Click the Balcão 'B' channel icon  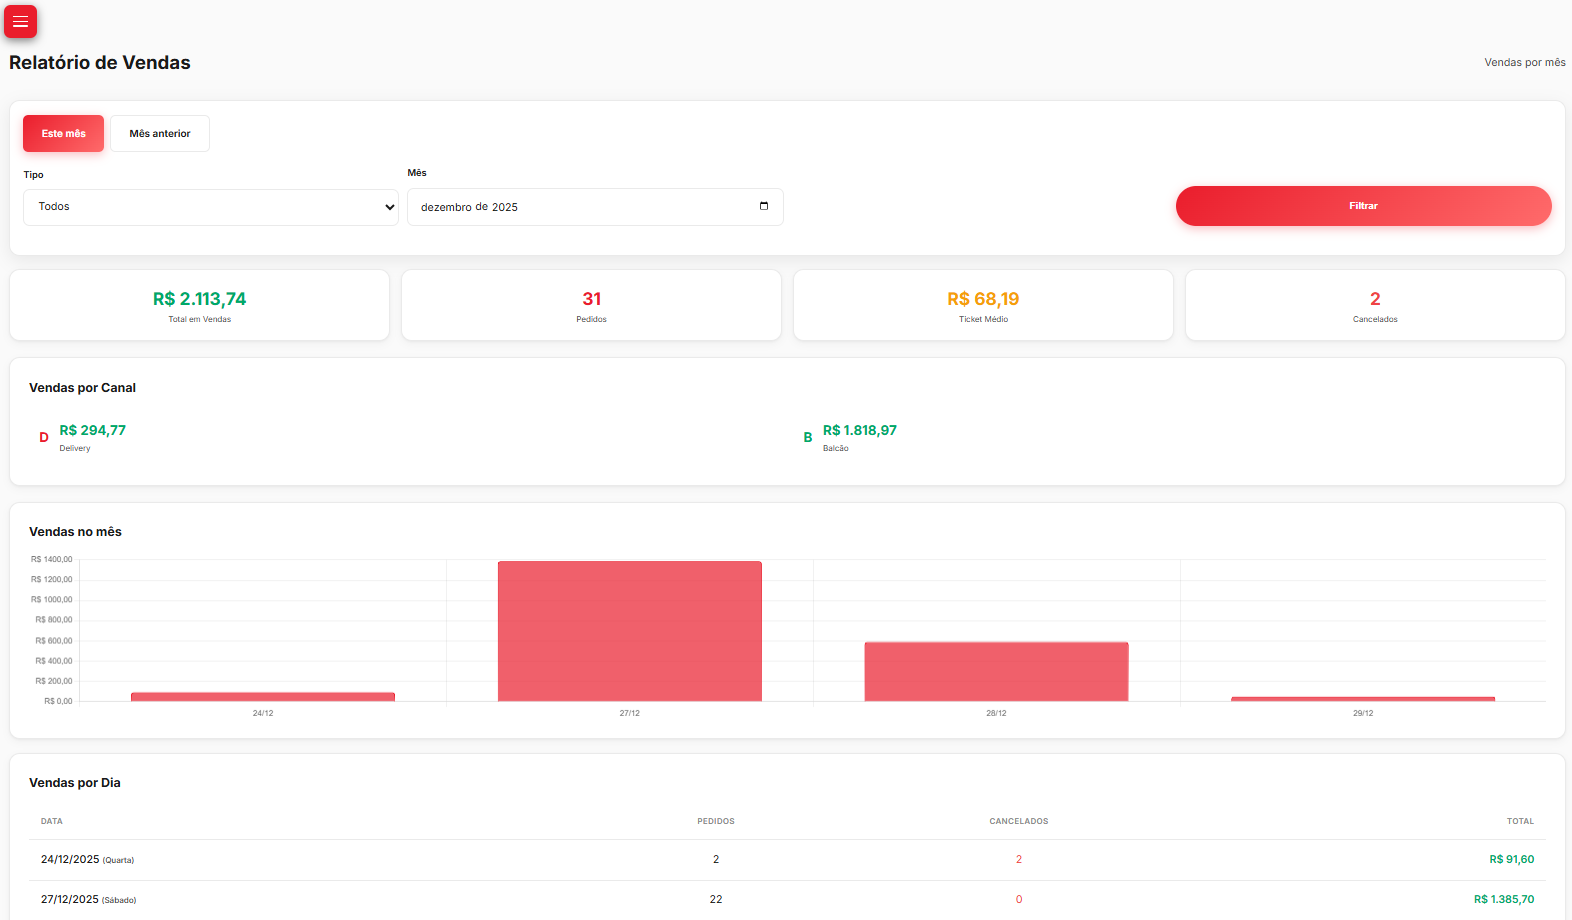pyautogui.click(x=808, y=437)
